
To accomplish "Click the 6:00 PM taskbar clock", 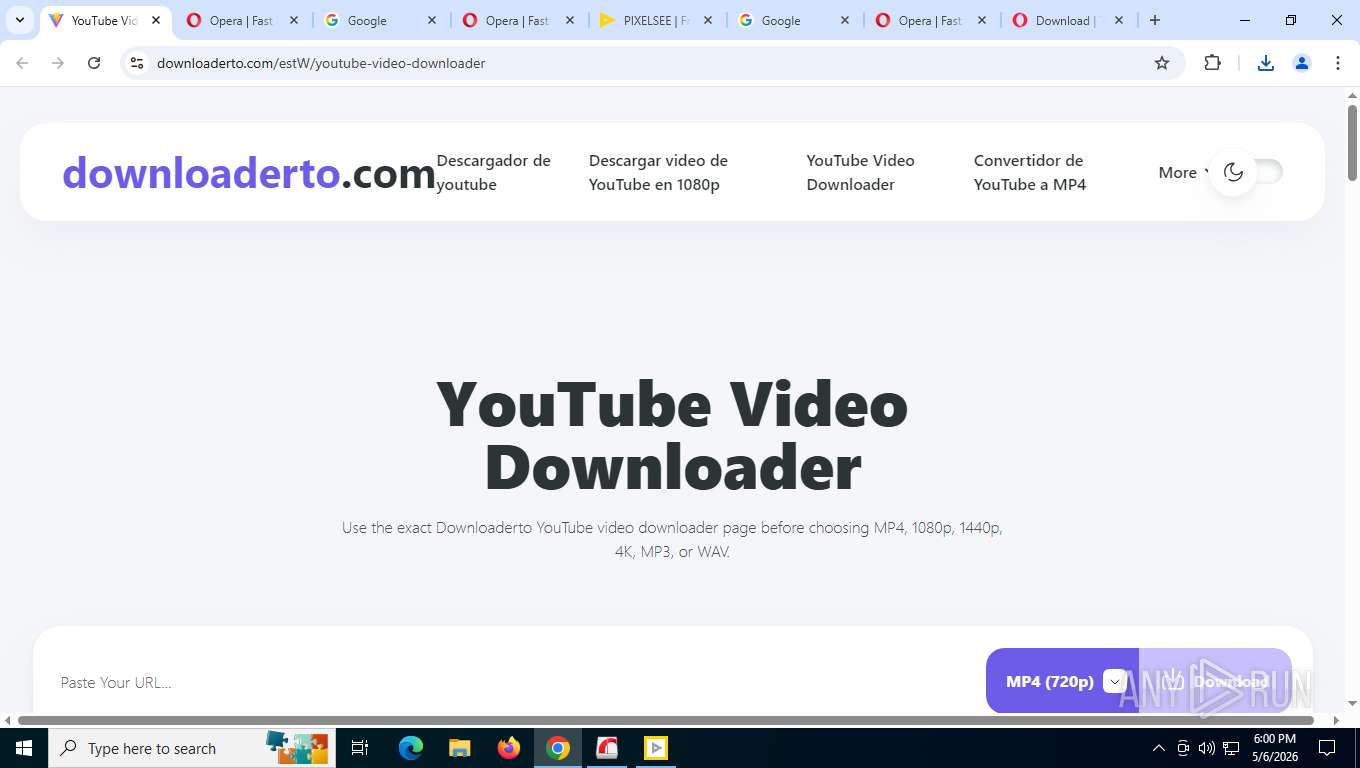I will [1274, 748].
